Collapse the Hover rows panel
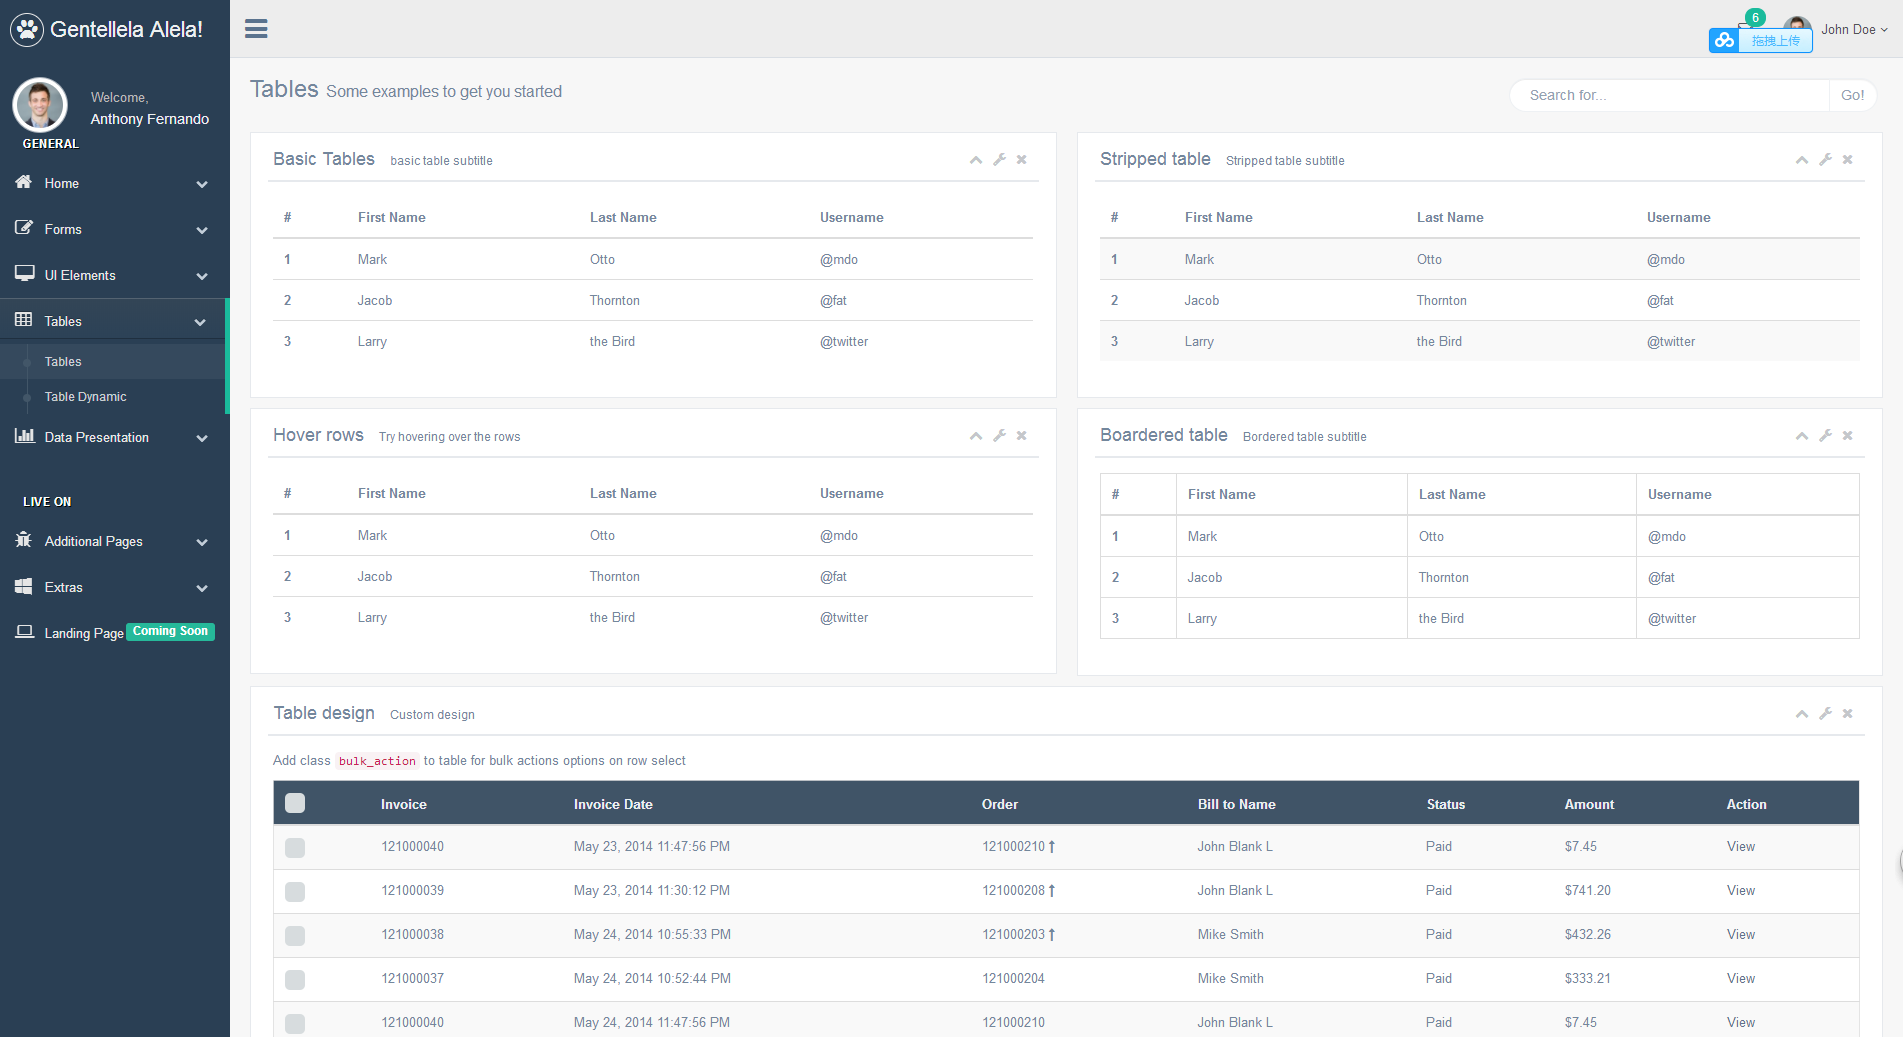 [976, 436]
